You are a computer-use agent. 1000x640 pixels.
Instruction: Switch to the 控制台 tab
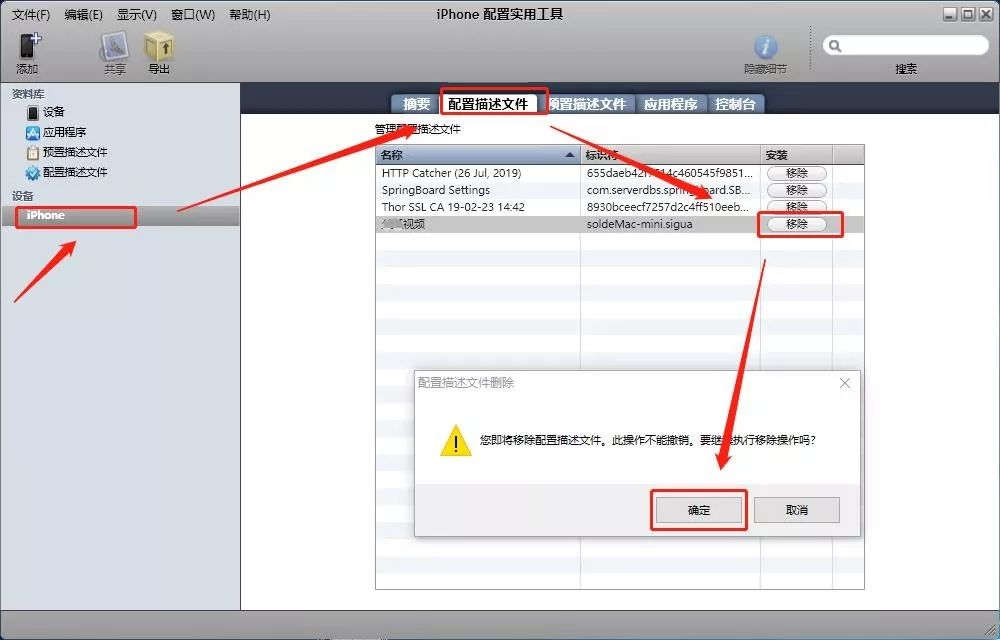(x=735, y=104)
